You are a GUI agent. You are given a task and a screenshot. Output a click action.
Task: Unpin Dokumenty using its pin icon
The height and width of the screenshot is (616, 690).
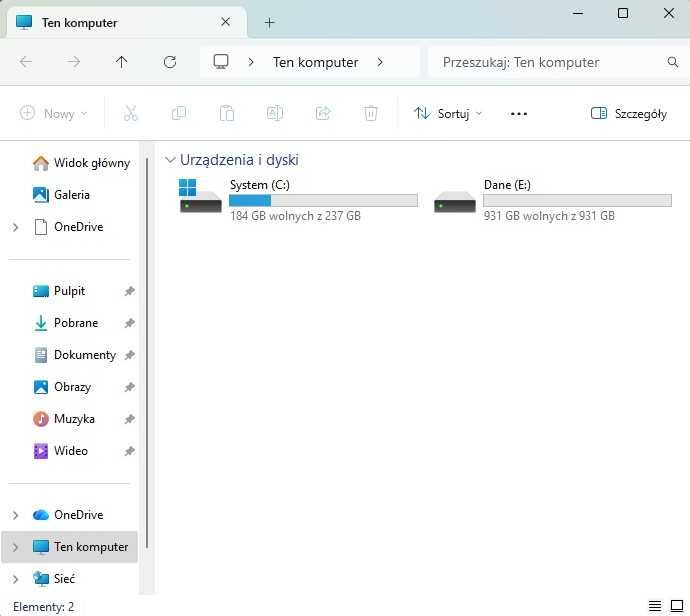[129, 355]
